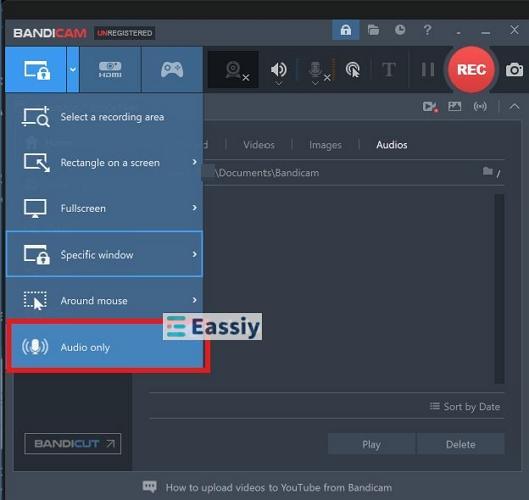Toggle the speaker sound icon
Screen dimensions: 529x500
click(279, 69)
